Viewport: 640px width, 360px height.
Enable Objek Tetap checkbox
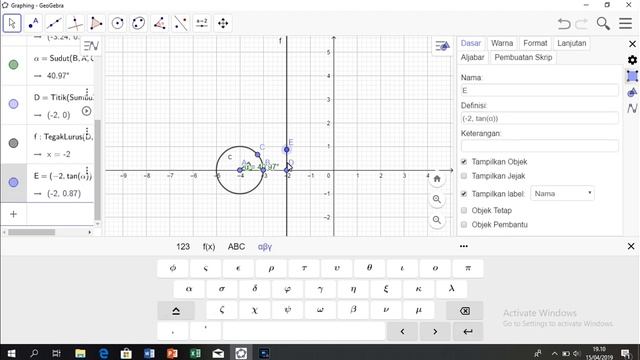coord(464,210)
